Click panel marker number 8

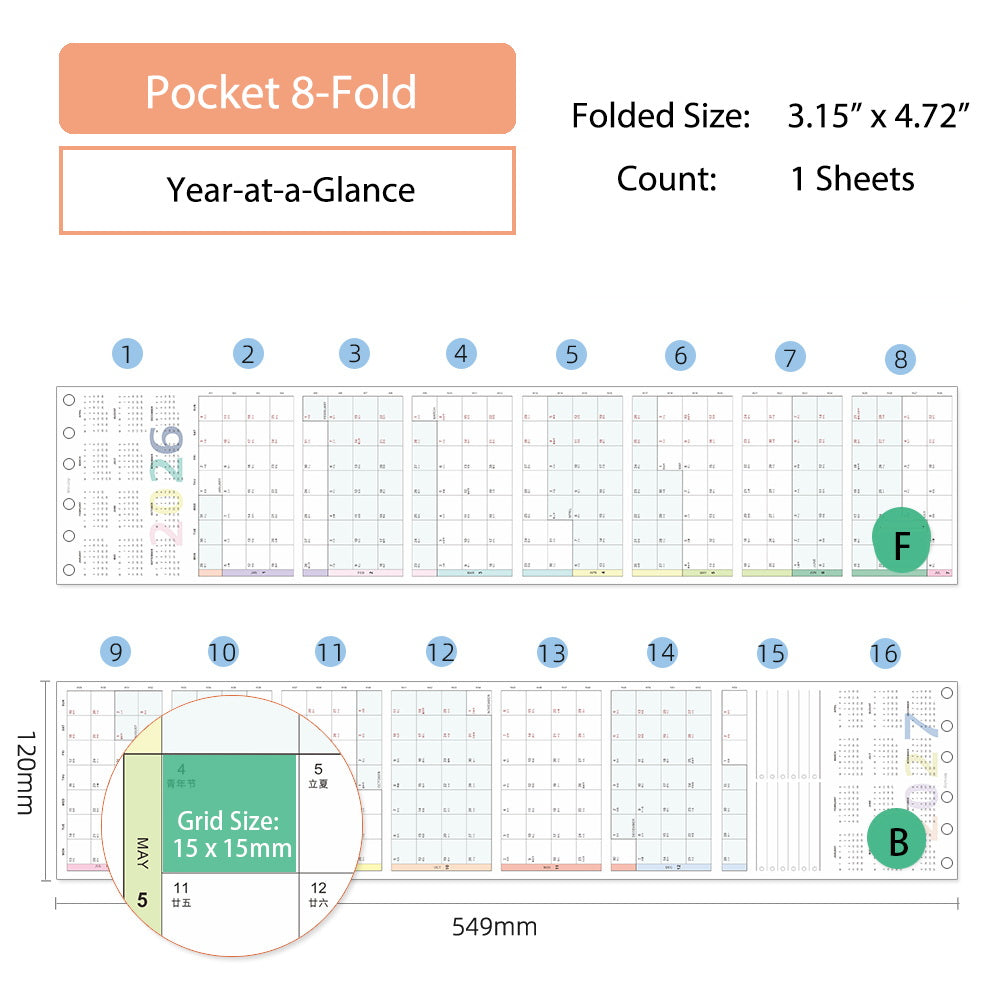(900, 359)
